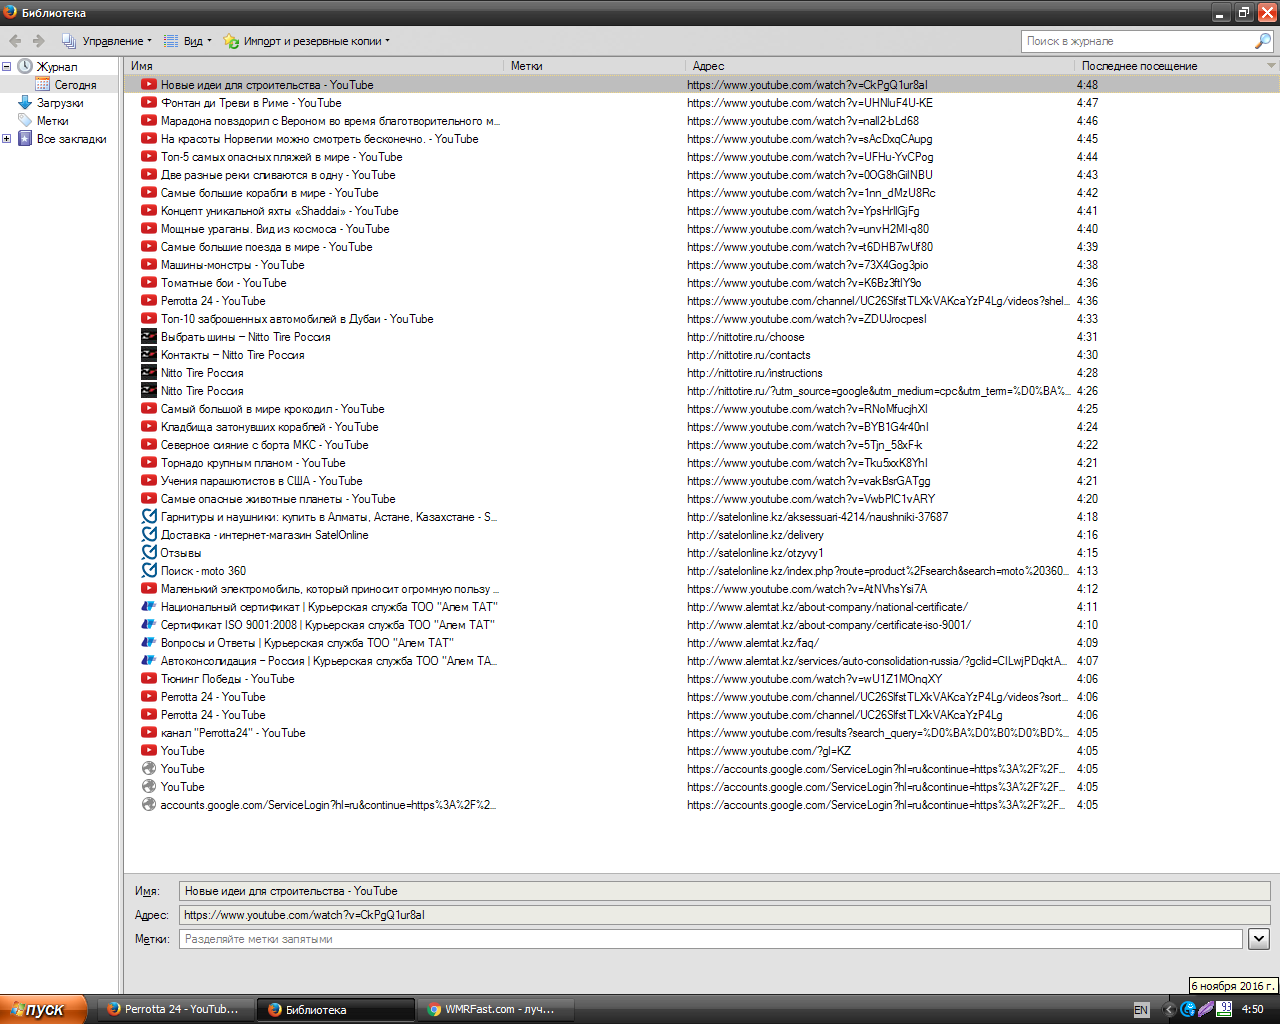This screenshot has width=1280, height=1024.
Task: Switch to 'Perrotta 24 - YouTube' taskbar window
Action: 174,1009
